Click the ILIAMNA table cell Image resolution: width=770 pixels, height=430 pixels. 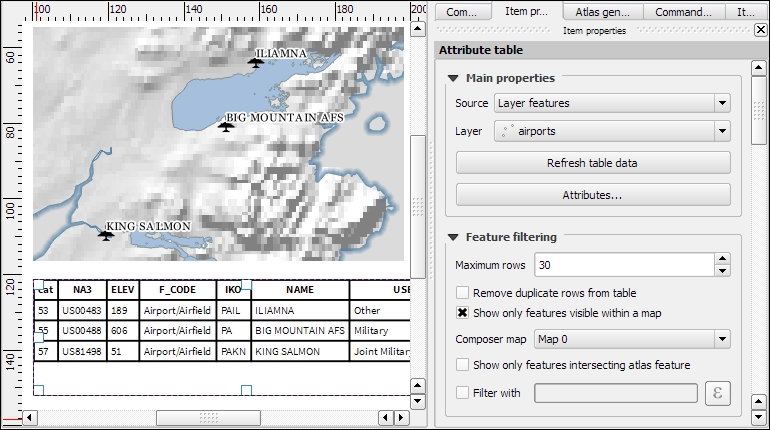click(x=300, y=311)
